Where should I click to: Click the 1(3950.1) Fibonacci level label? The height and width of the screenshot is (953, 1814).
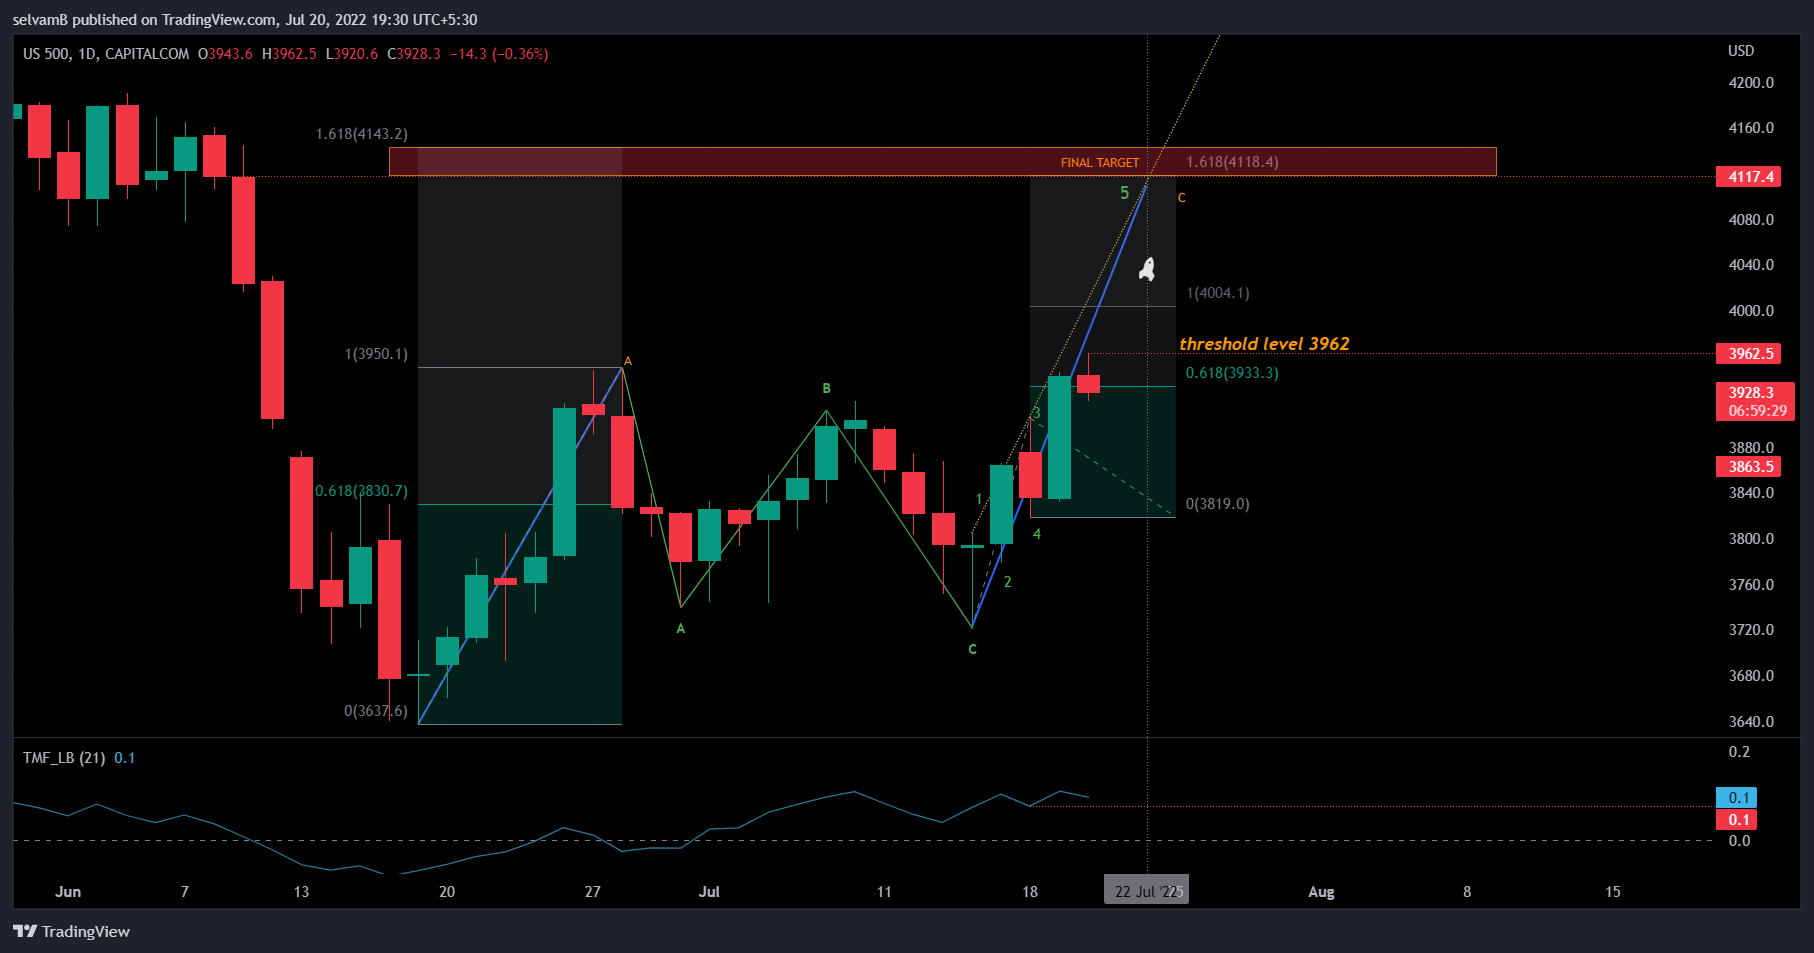coord(376,354)
